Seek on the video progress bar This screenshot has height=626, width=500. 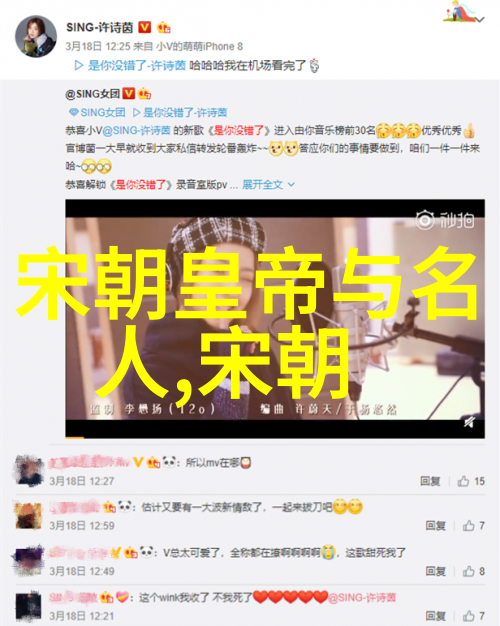tap(275, 438)
